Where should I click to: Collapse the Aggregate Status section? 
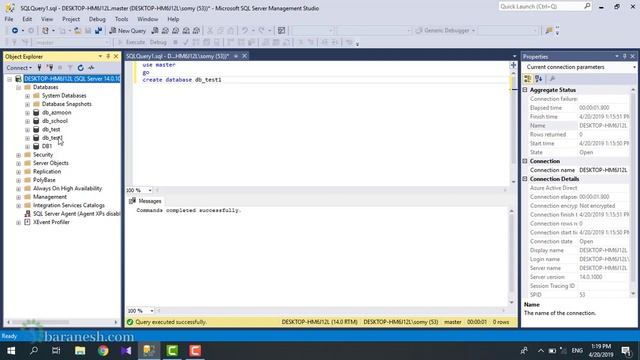click(525, 90)
